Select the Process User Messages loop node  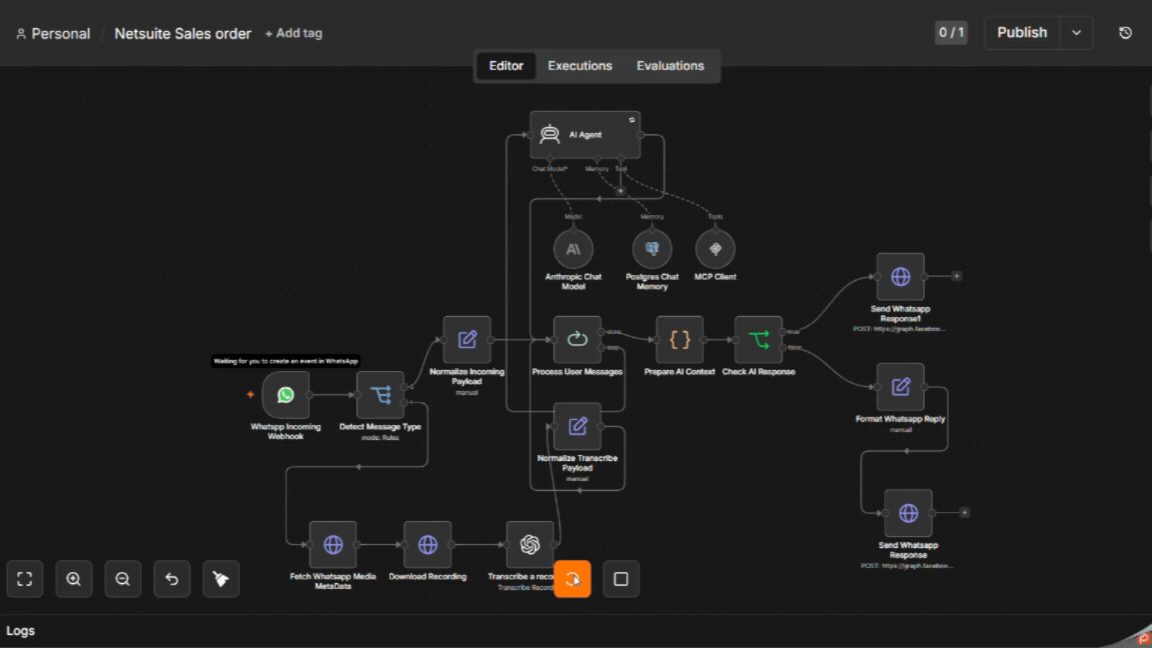tap(577, 339)
